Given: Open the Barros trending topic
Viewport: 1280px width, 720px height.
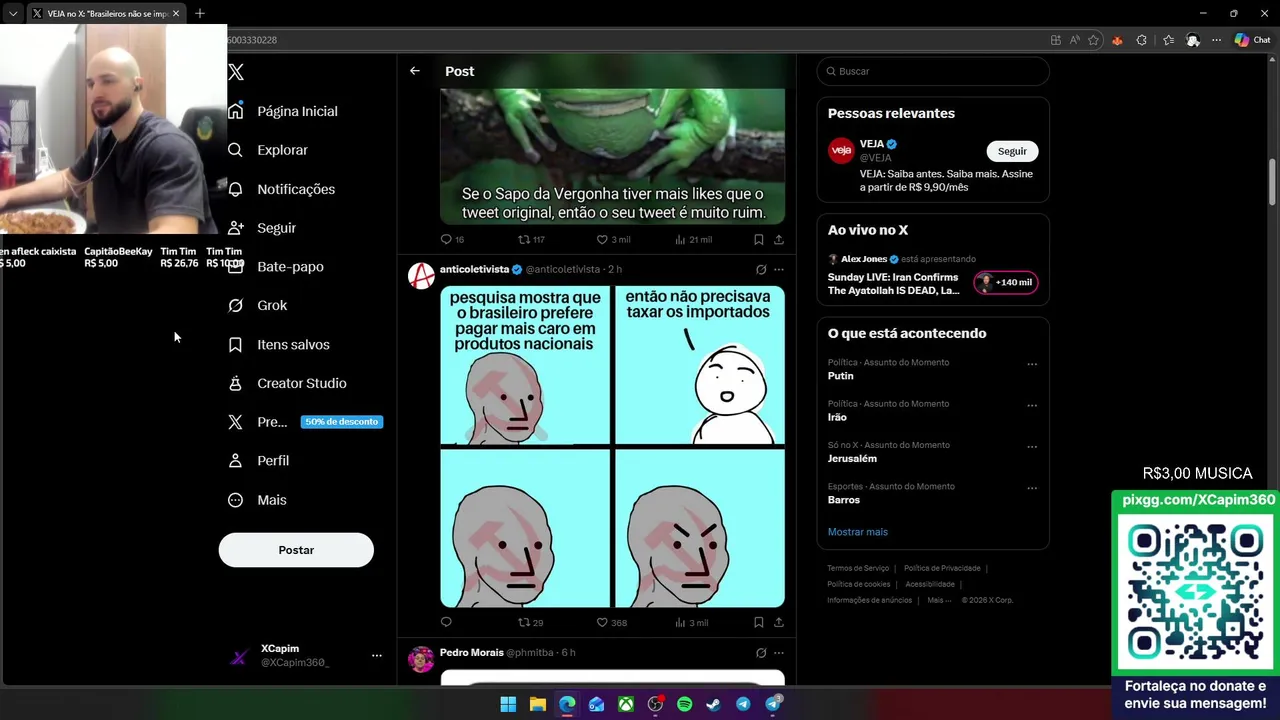Looking at the screenshot, I should coord(844,499).
